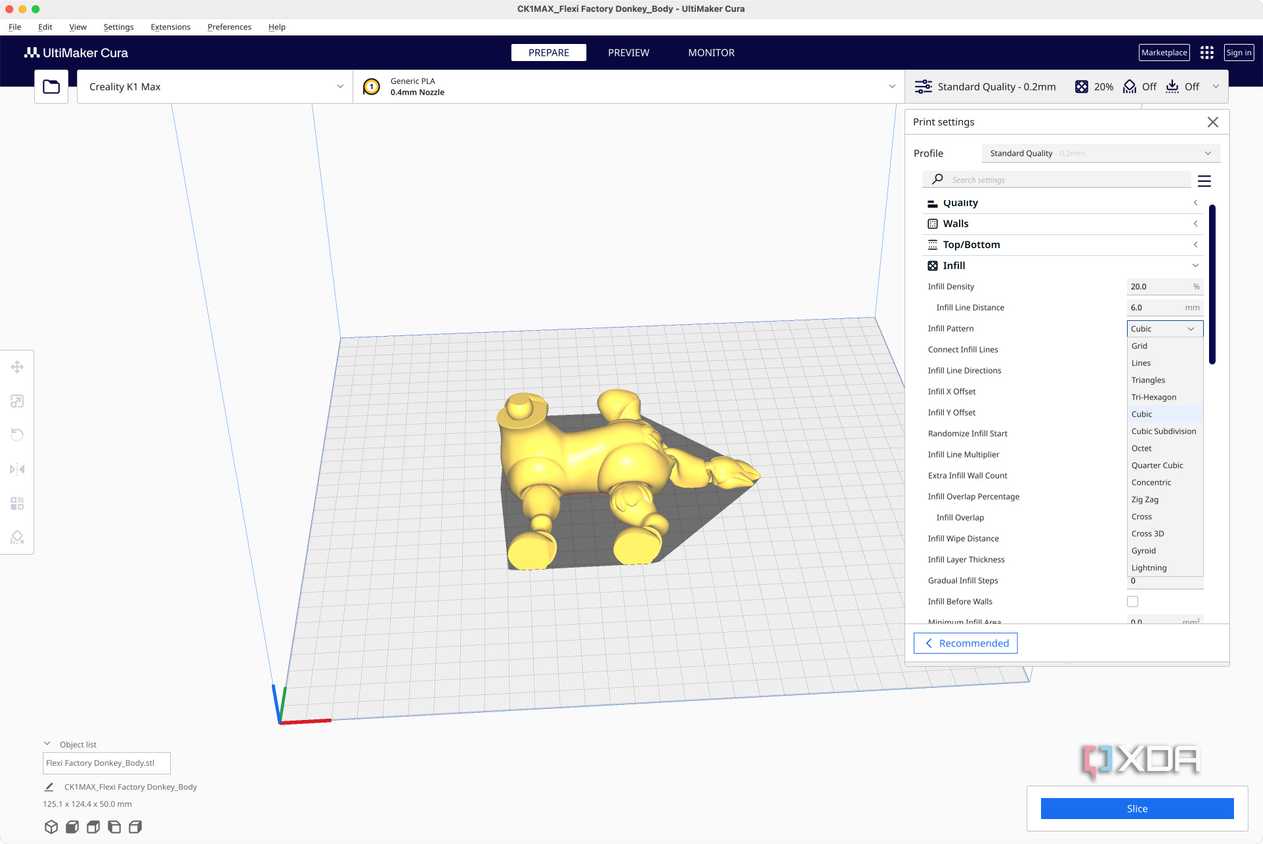Collapse the Infill Pattern Cubic dropdown
This screenshot has height=844, width=1263.
tap(1165, 329)
